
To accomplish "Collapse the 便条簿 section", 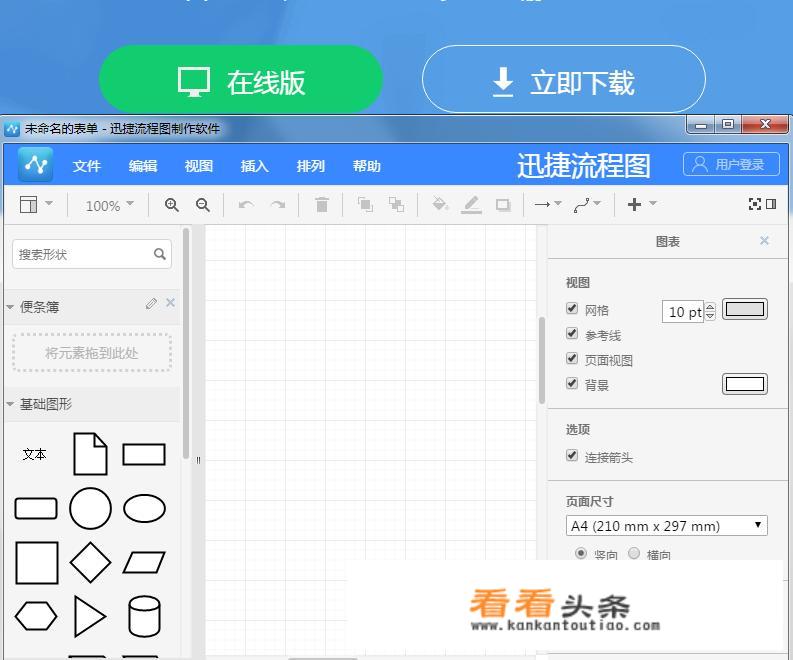I will [x=10, y=307].
